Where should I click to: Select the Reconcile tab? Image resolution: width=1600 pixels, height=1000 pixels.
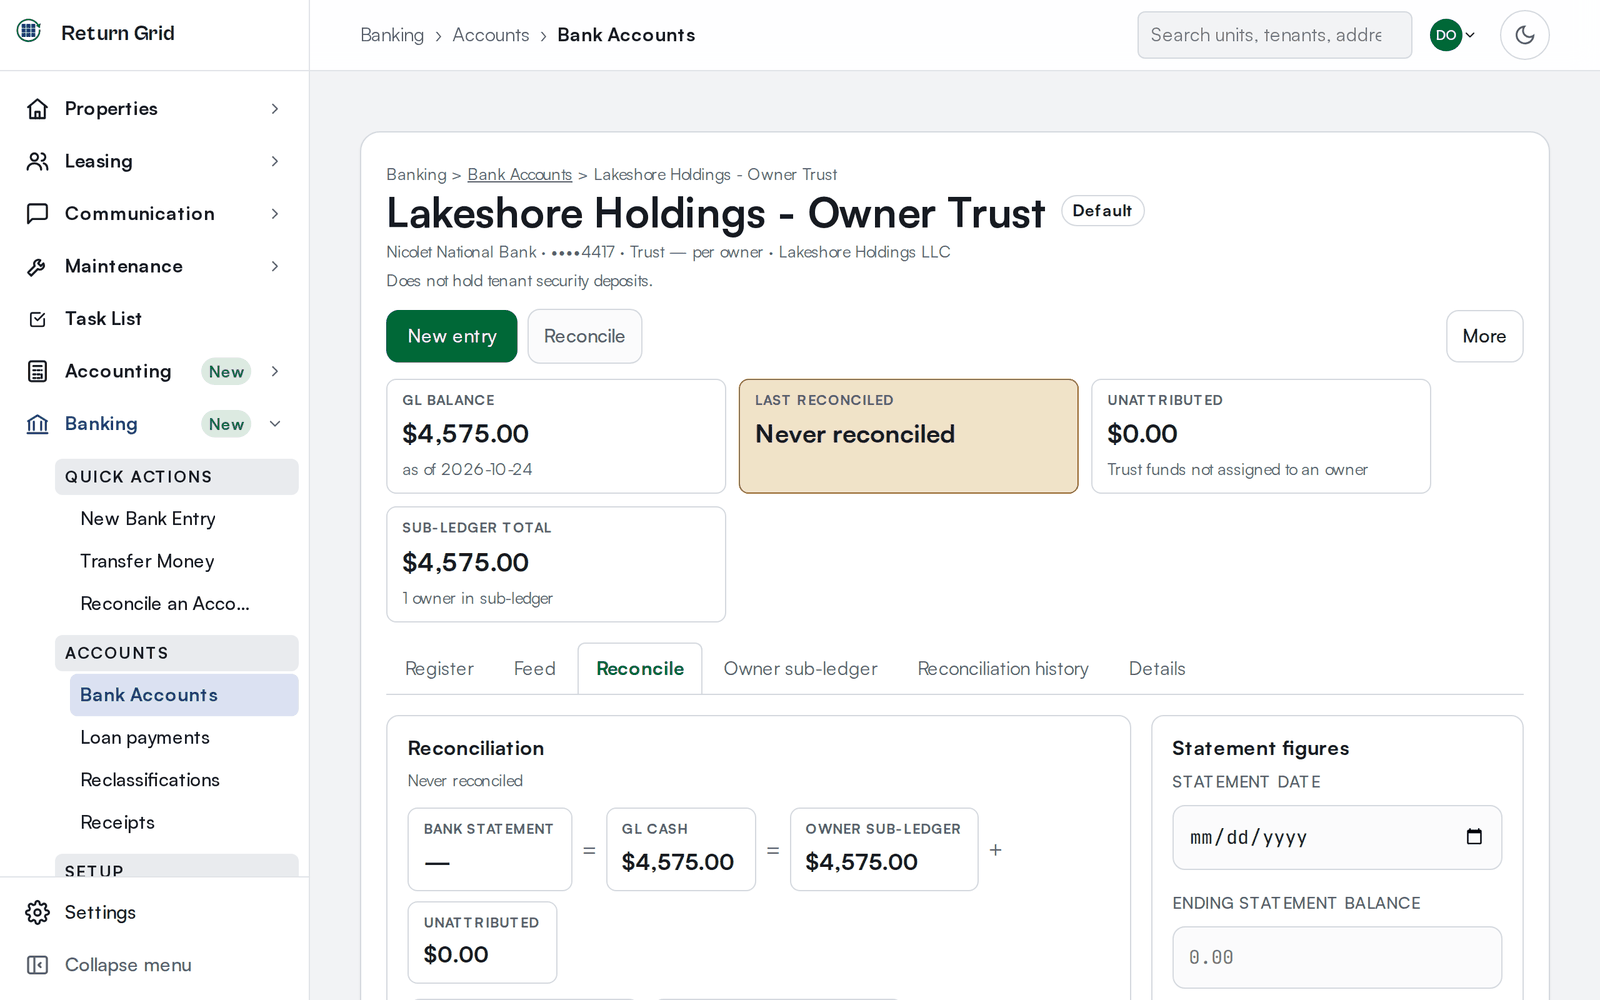coord(640,669)
